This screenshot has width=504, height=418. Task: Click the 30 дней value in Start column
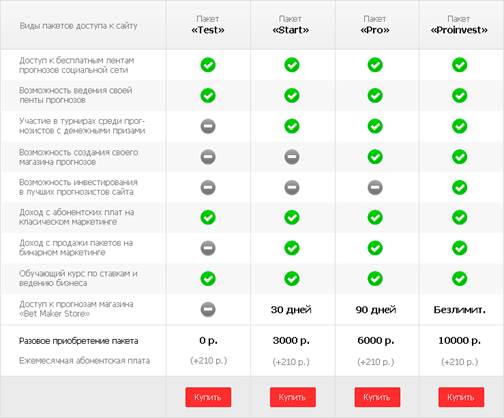pyautogui.click(x=291, y=310)
